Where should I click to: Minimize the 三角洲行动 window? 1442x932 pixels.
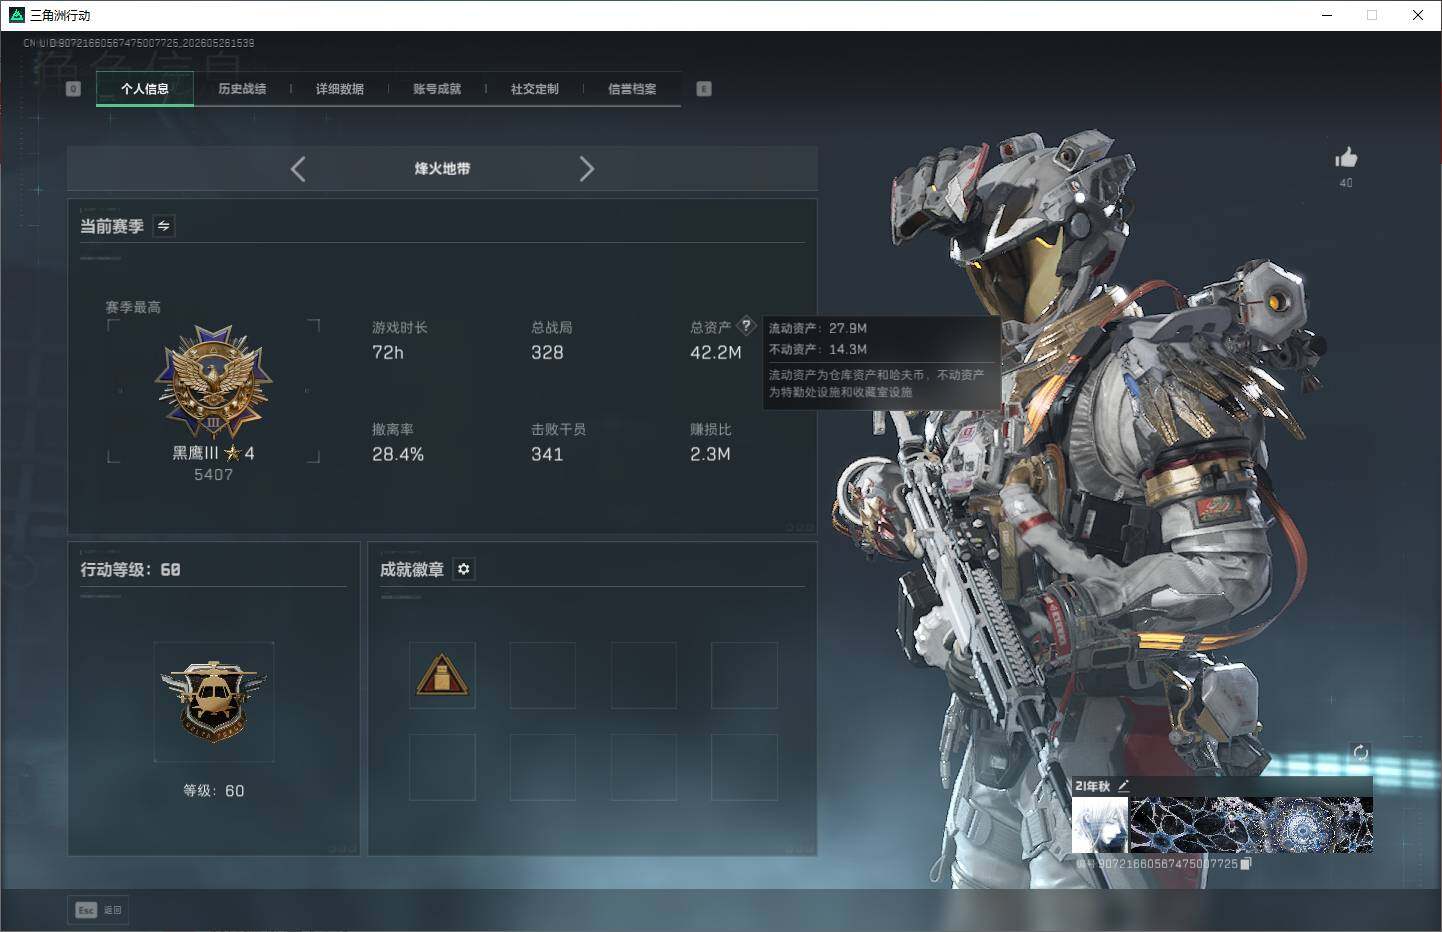point(1327,15)
